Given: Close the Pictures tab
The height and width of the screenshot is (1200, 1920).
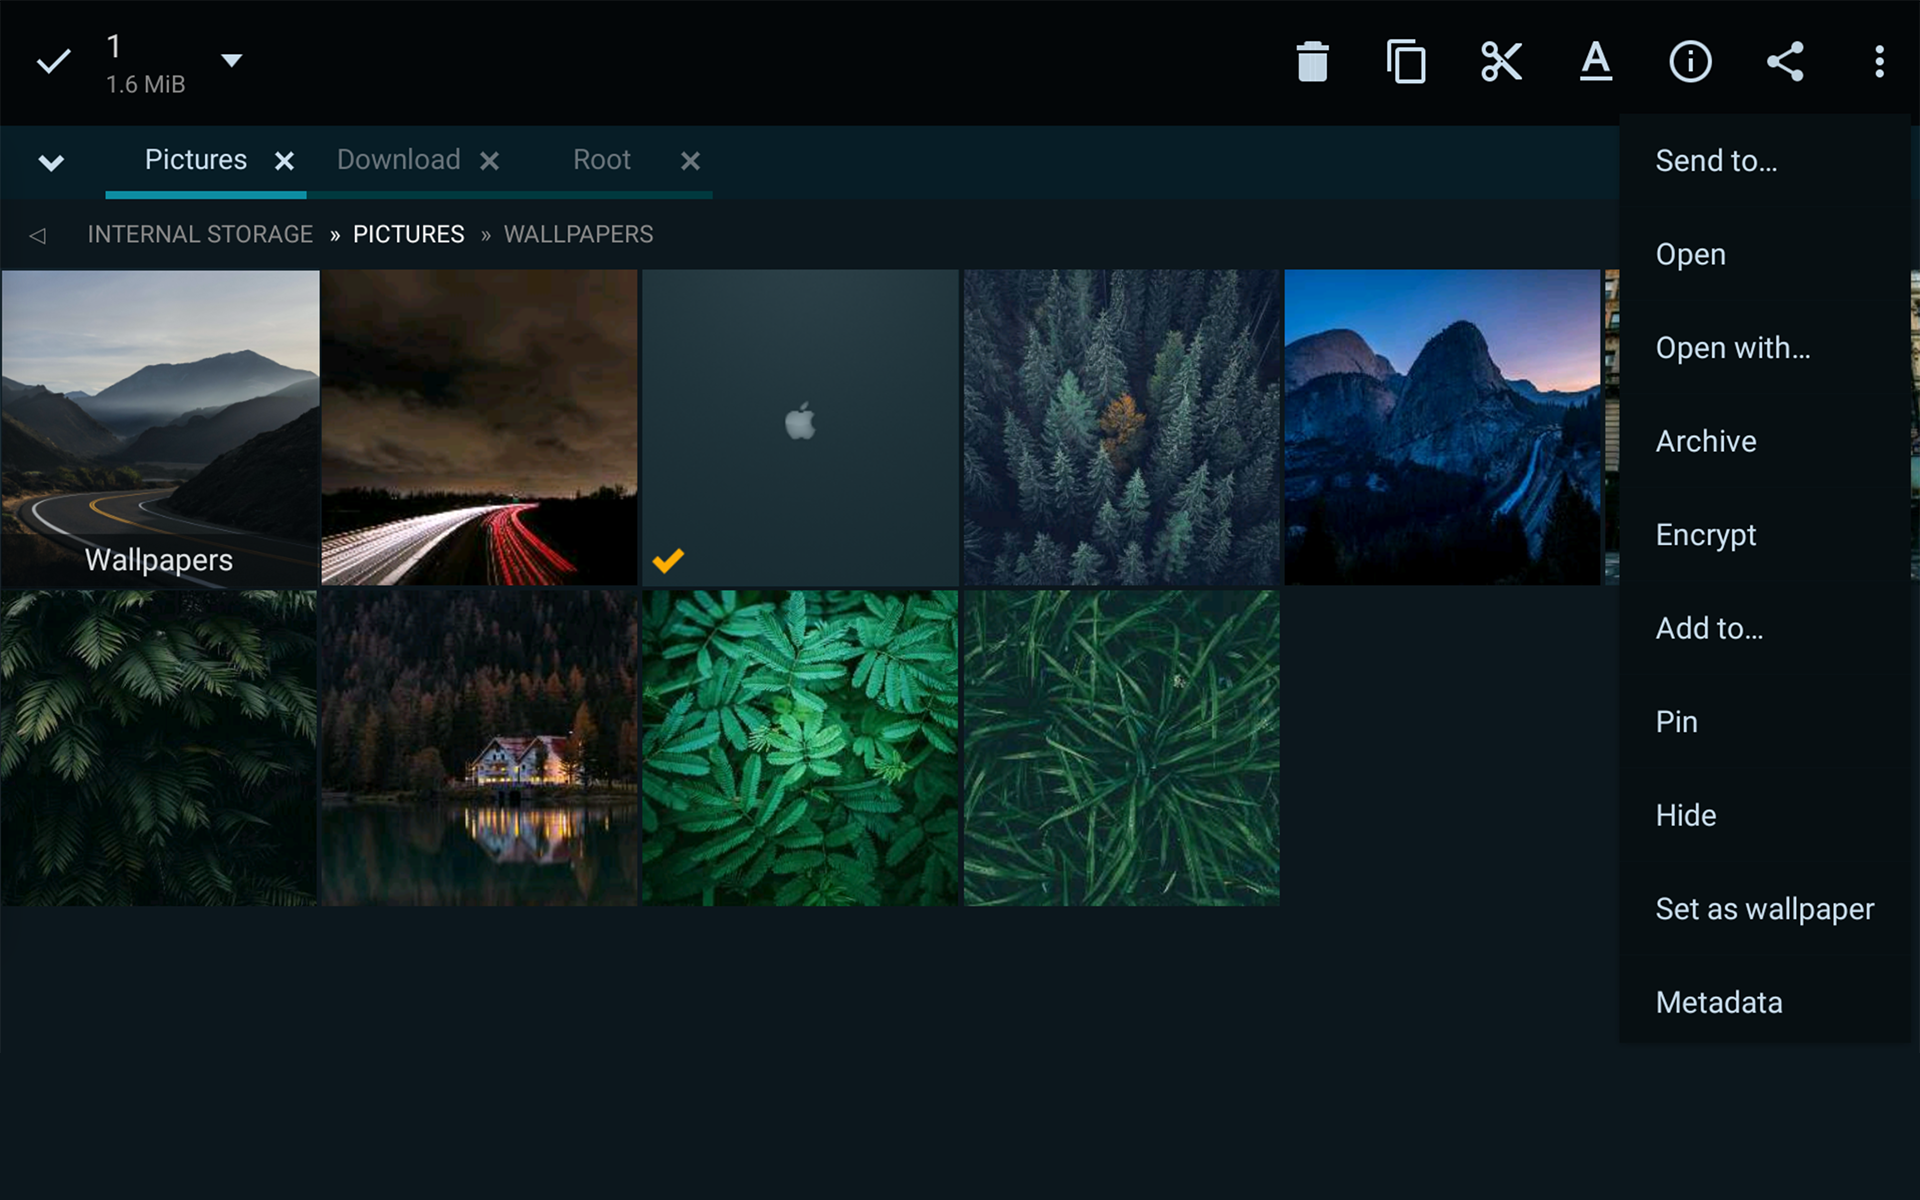Looking at the screenshot, I should tap(284, 161).
